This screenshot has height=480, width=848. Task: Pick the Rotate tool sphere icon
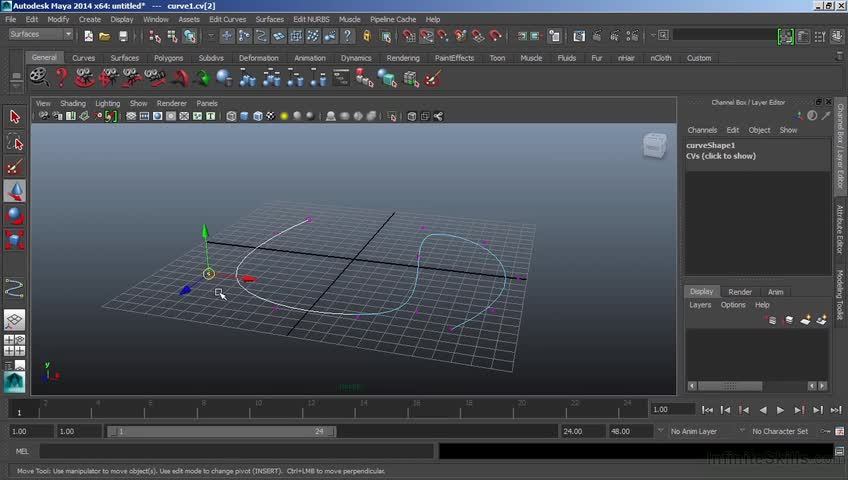14,215
